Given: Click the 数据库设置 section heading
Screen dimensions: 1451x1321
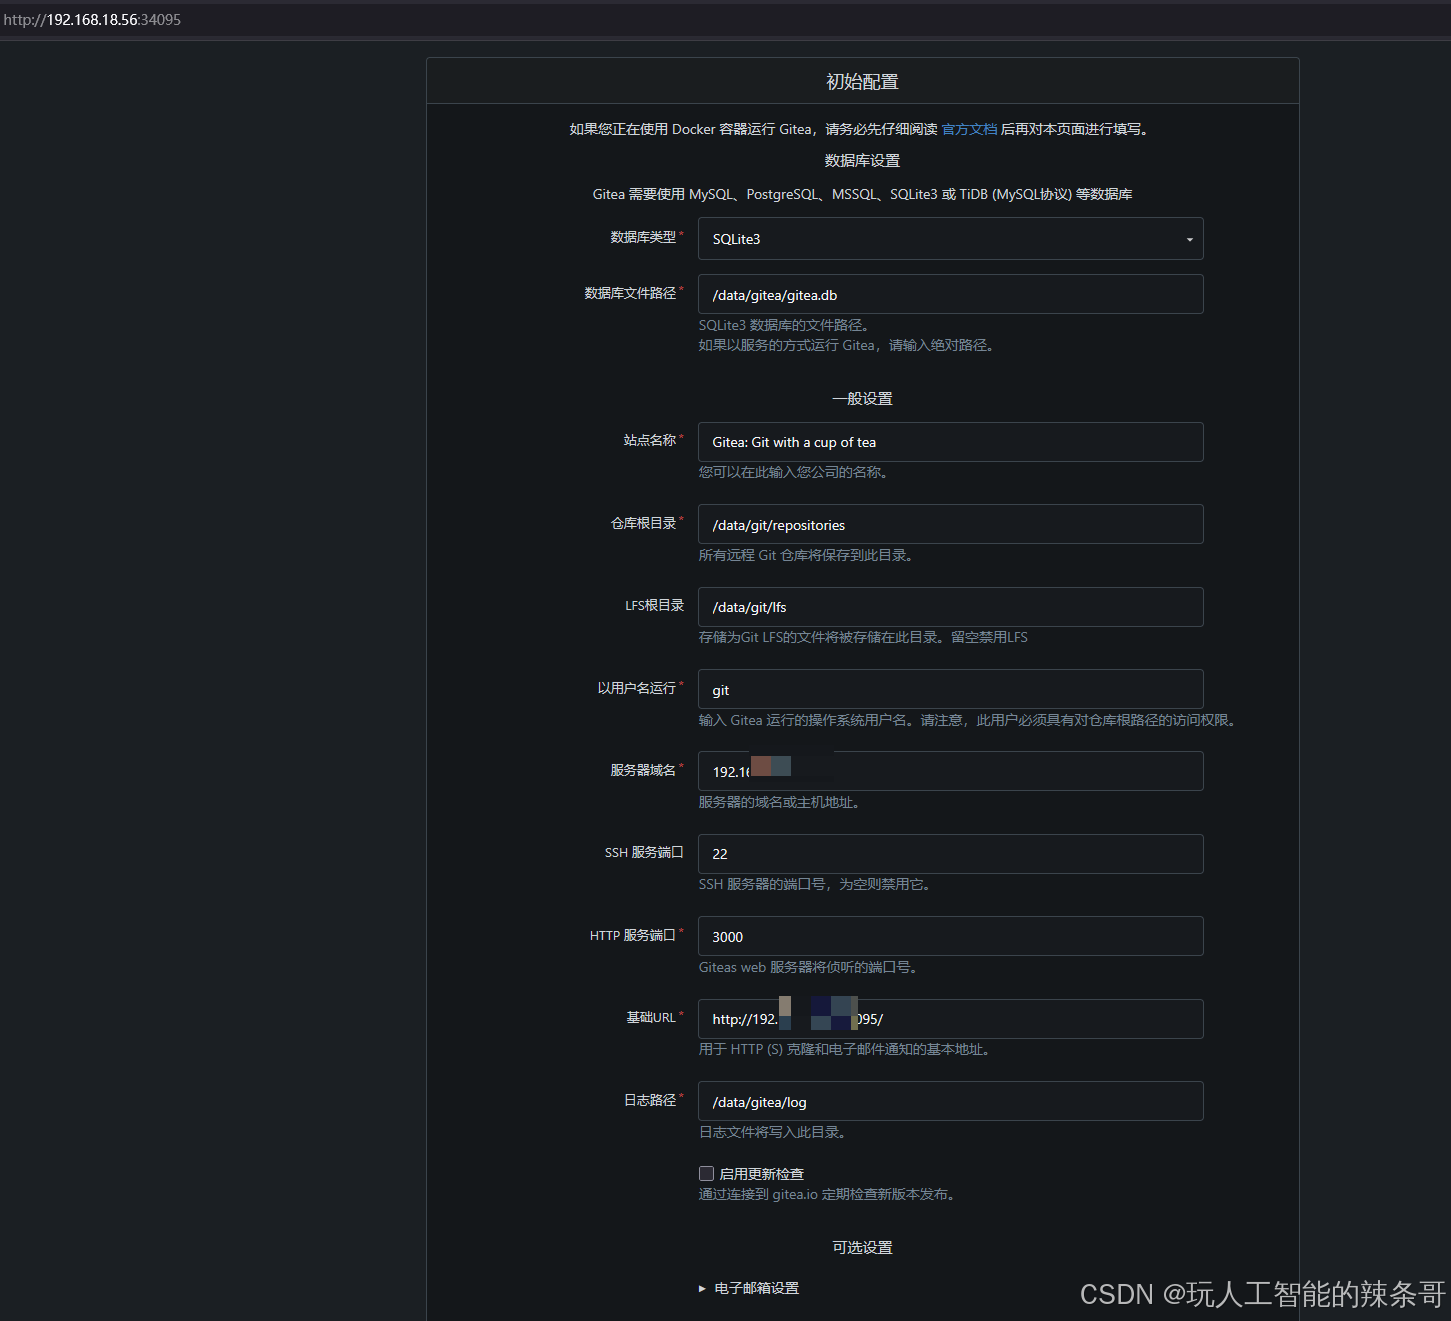Looking at the screenshot, I should [862, 161].
